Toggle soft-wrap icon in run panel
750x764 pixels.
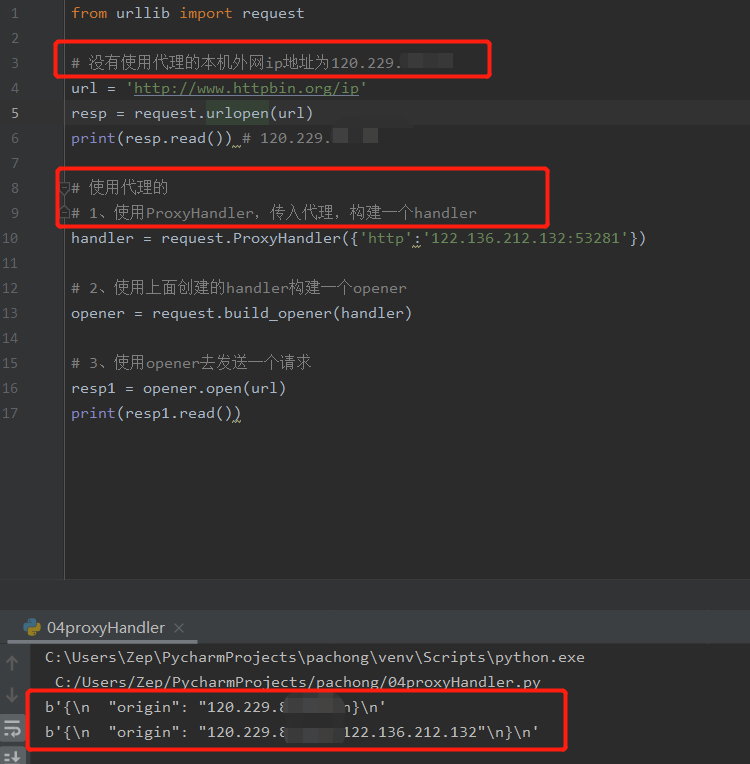12,728
